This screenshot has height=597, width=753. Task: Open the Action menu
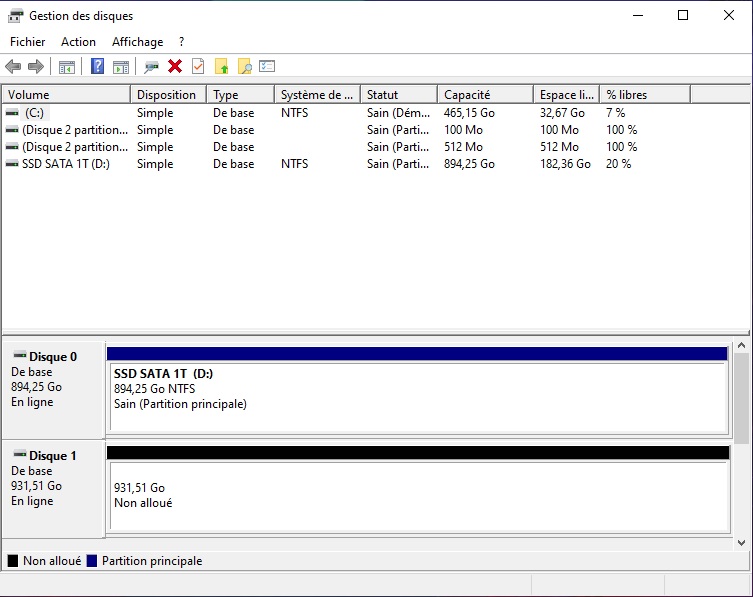(x=78, y=42)
